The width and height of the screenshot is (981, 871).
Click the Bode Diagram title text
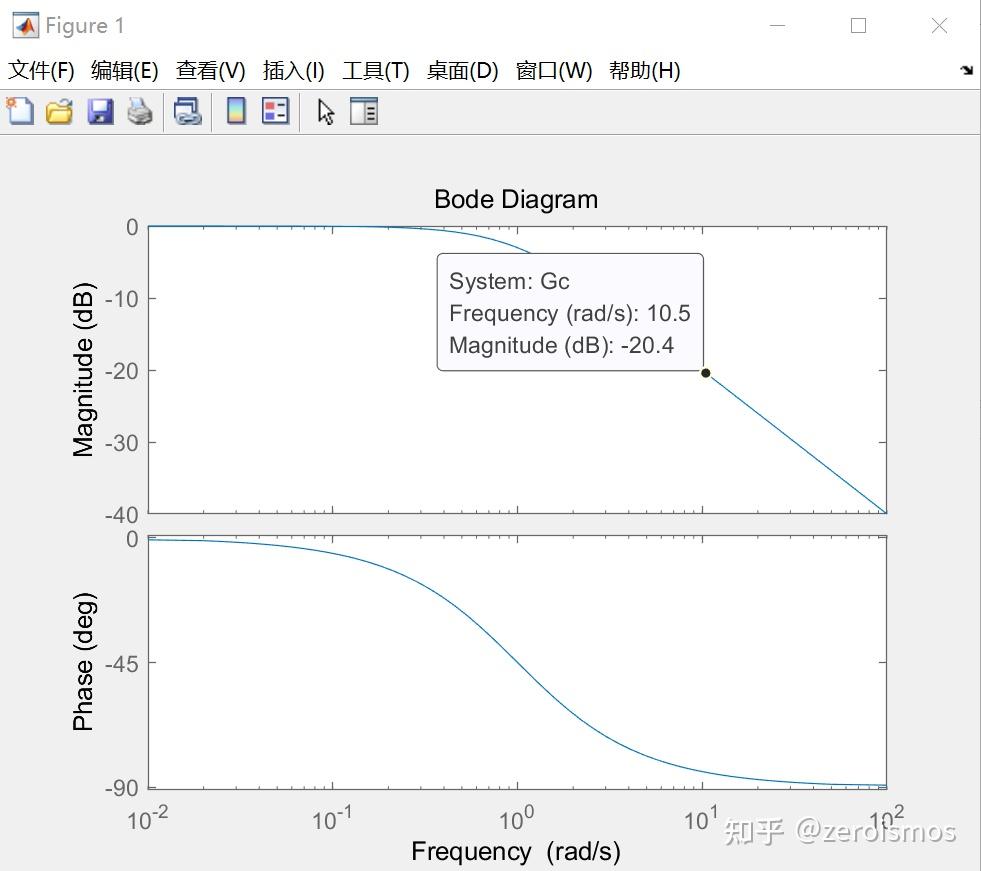coord(515,199)
